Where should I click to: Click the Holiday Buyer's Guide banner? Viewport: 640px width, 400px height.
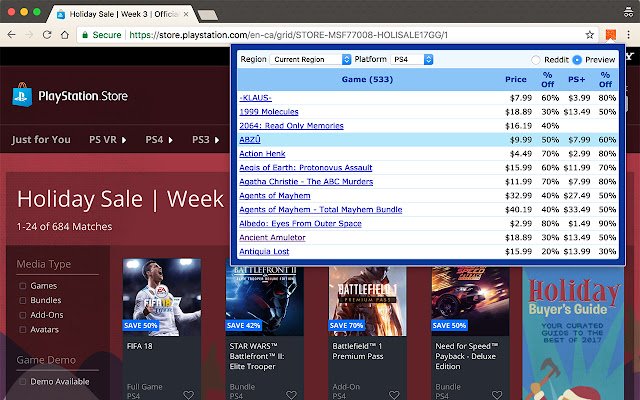[x=573, y=333]
